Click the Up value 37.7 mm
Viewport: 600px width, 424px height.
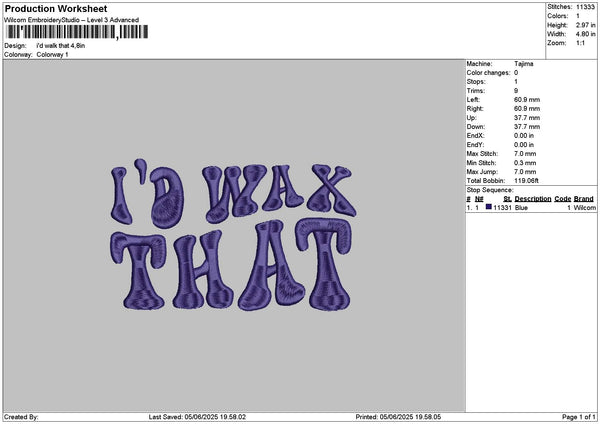tap(527, 117)
